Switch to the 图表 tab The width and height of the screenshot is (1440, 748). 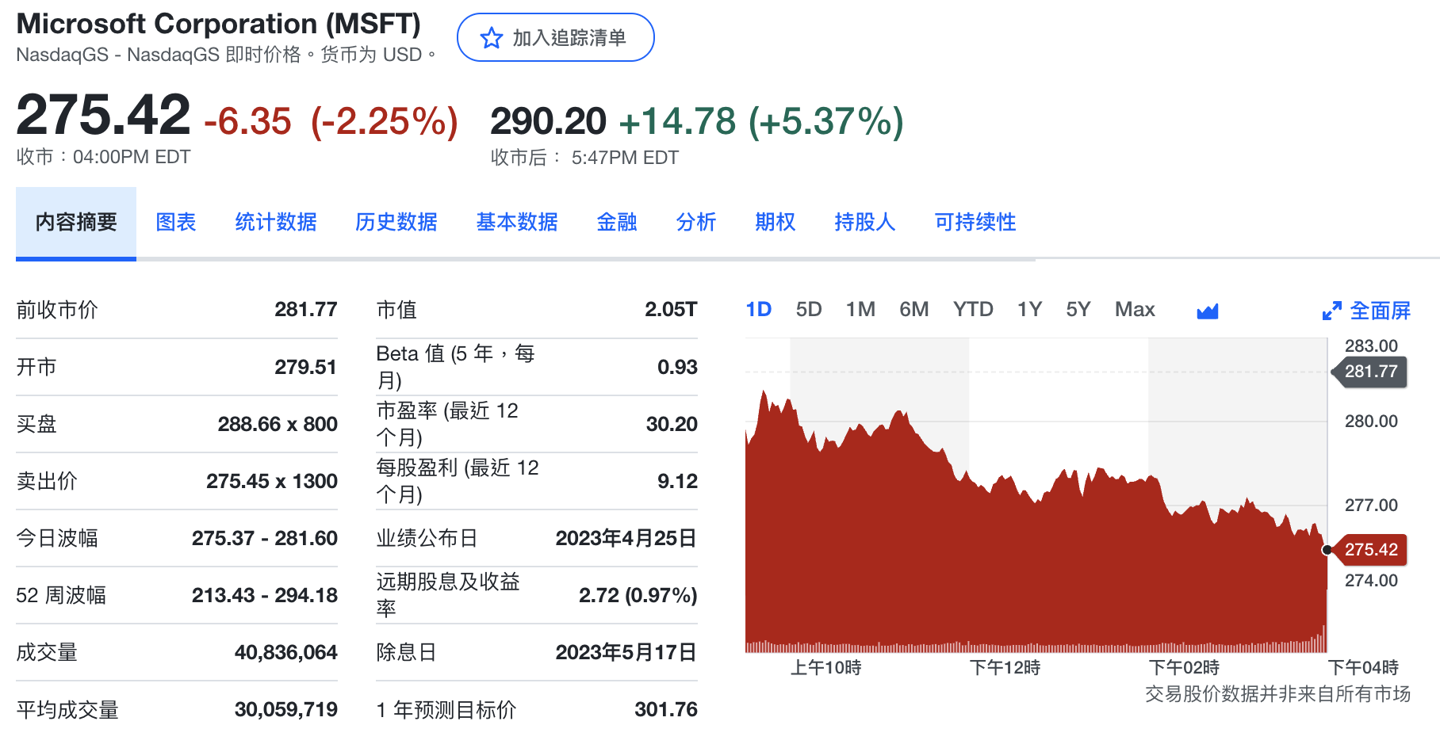coord(176,222)
